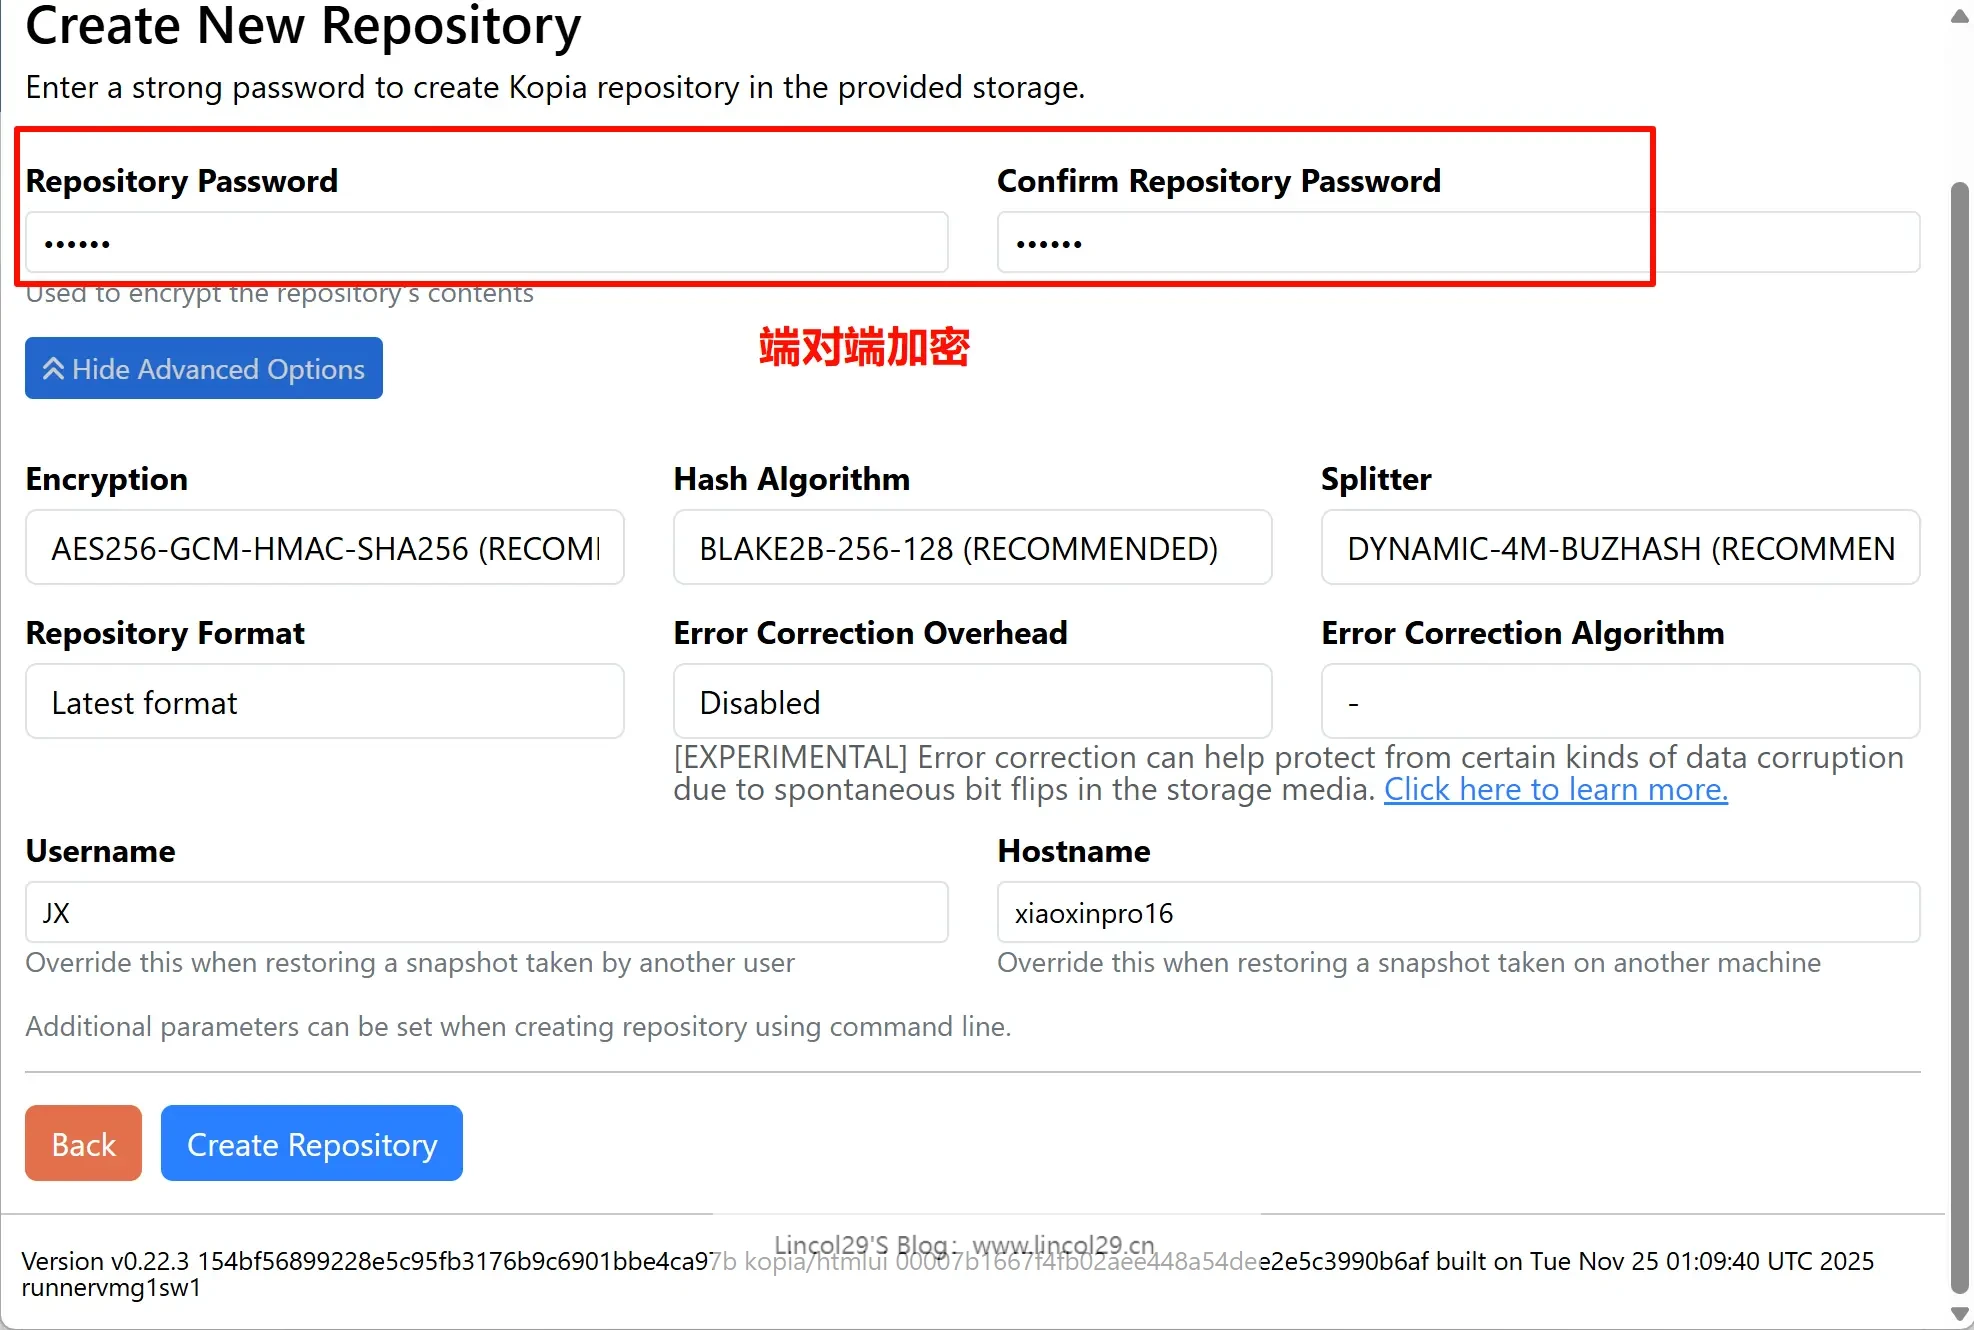Click the Create Repository button

pyautogui.click(x=311, y=1143)
